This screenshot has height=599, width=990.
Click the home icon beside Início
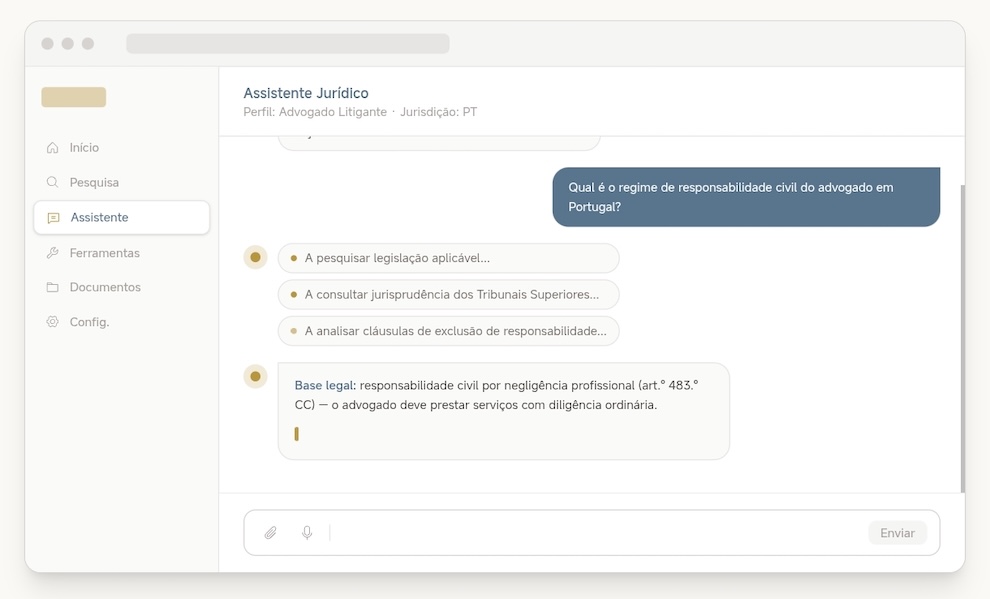pos(53,148)
